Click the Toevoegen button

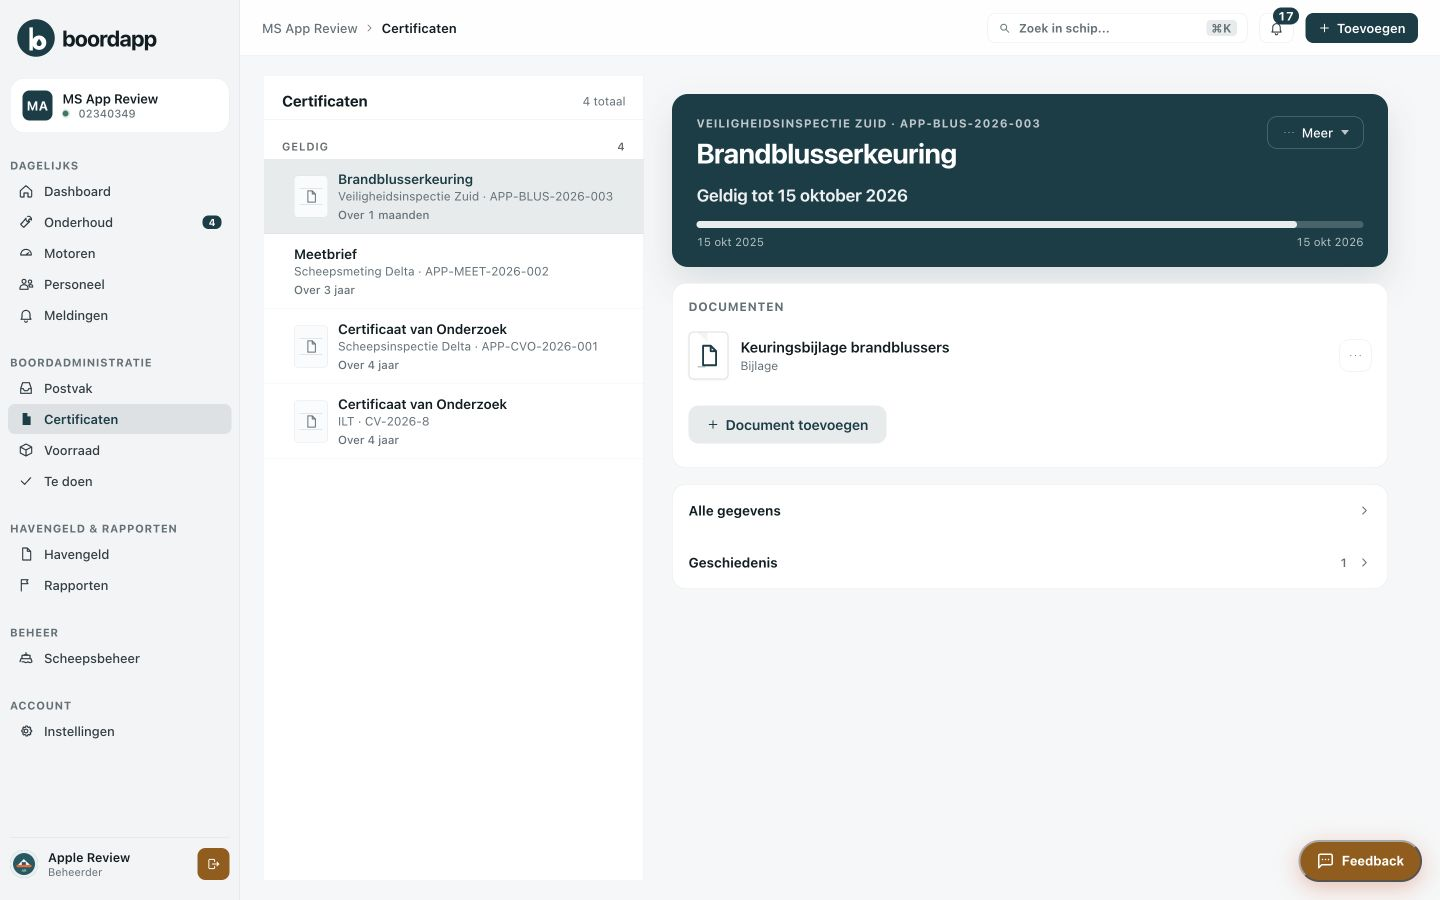tap(1361, 28)
